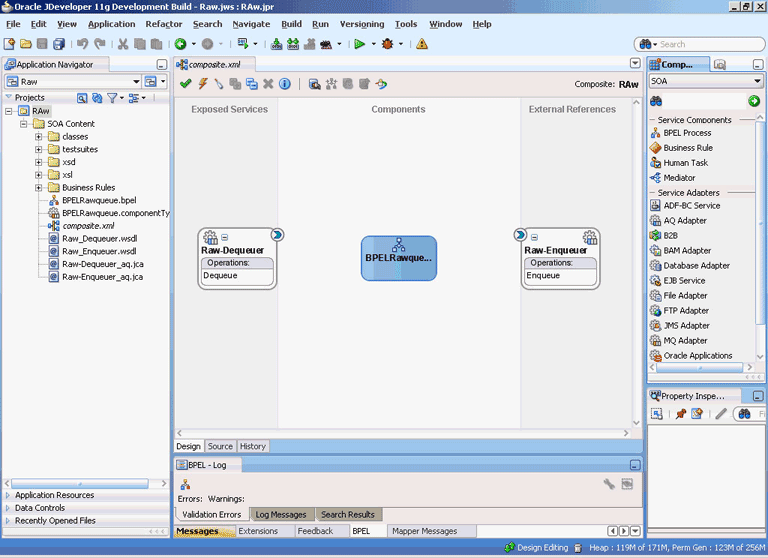This screenshot has width=768, height=558.
Task: Click the Cut scissors icon
Action: coord(123,44)
